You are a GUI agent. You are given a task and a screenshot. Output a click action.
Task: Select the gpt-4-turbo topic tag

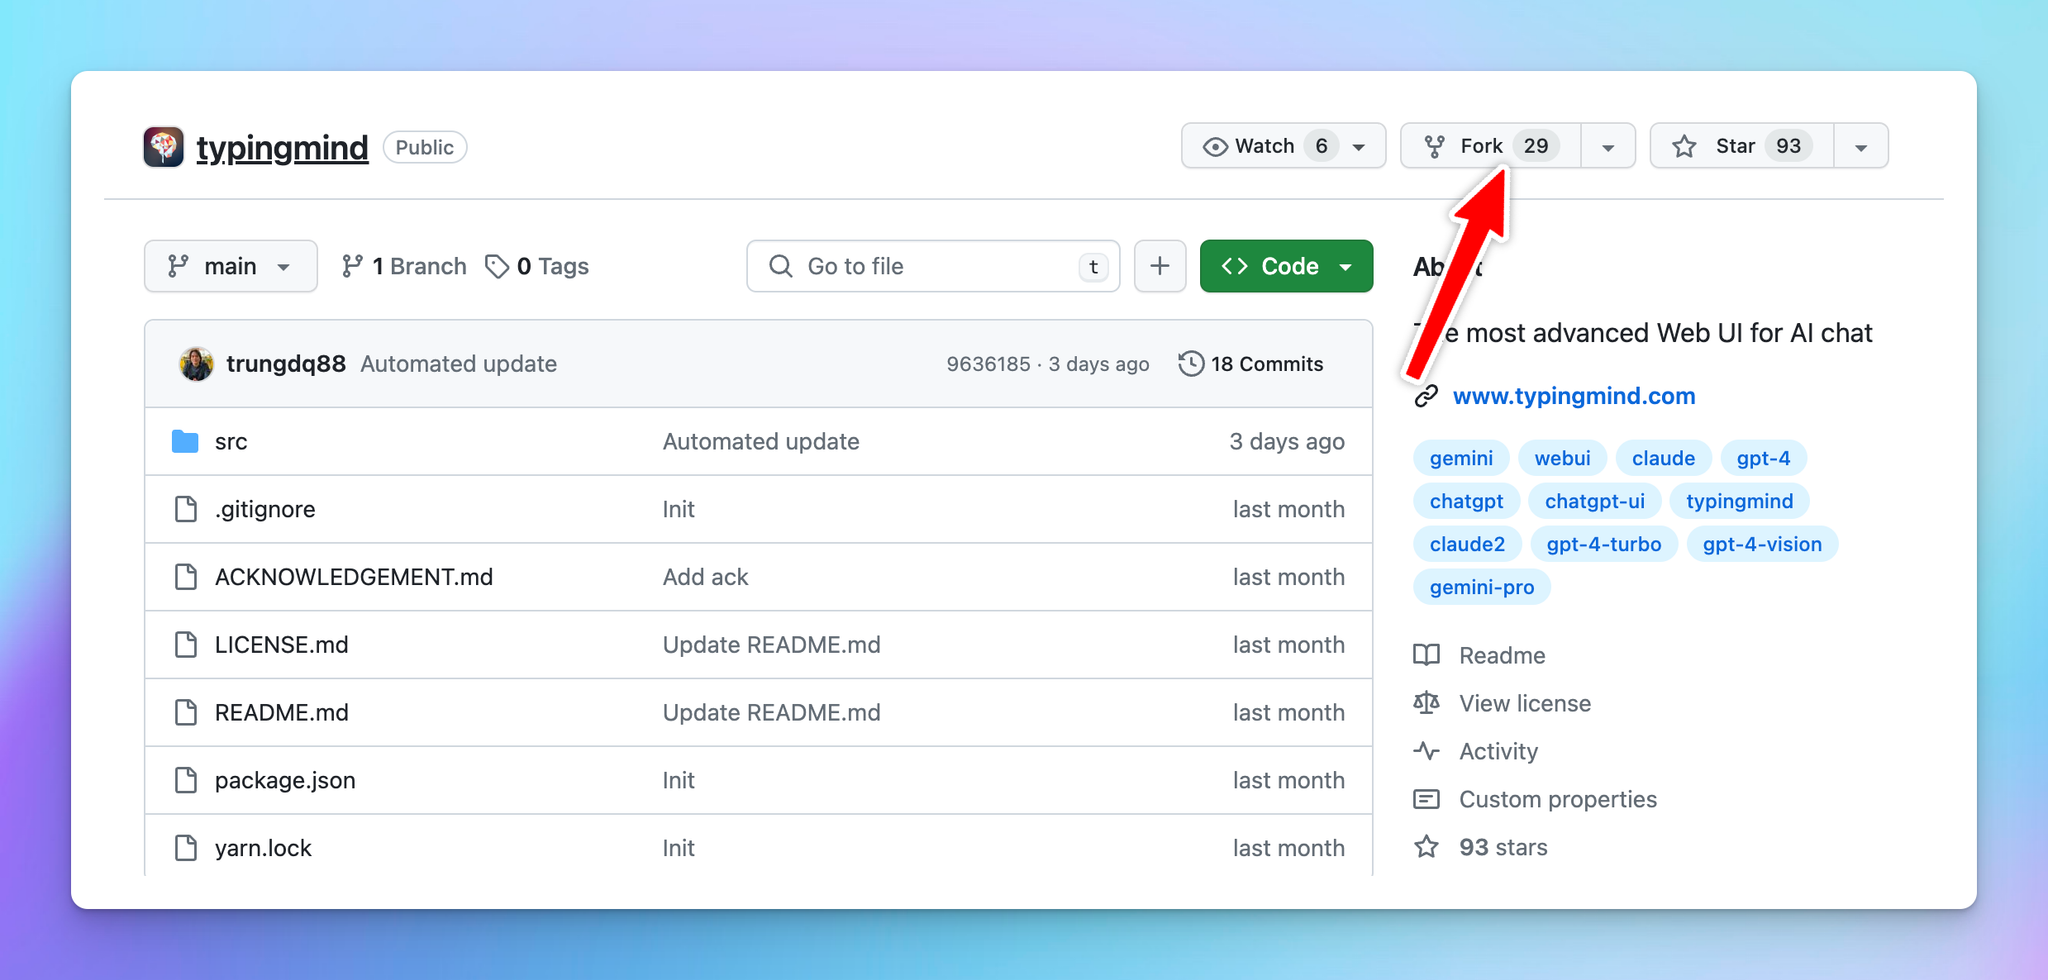[x=1603, y=544]
